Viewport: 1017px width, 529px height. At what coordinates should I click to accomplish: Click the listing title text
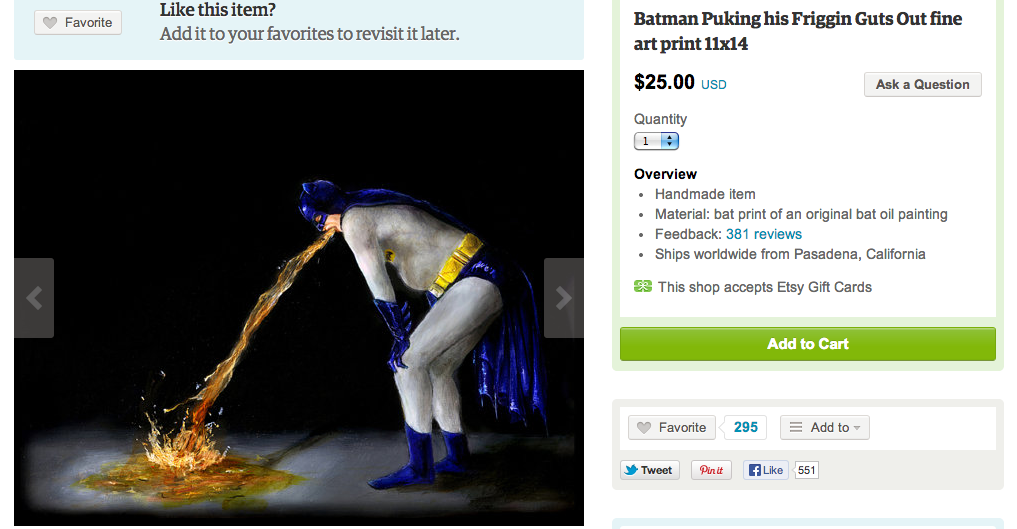coord(797,31)
